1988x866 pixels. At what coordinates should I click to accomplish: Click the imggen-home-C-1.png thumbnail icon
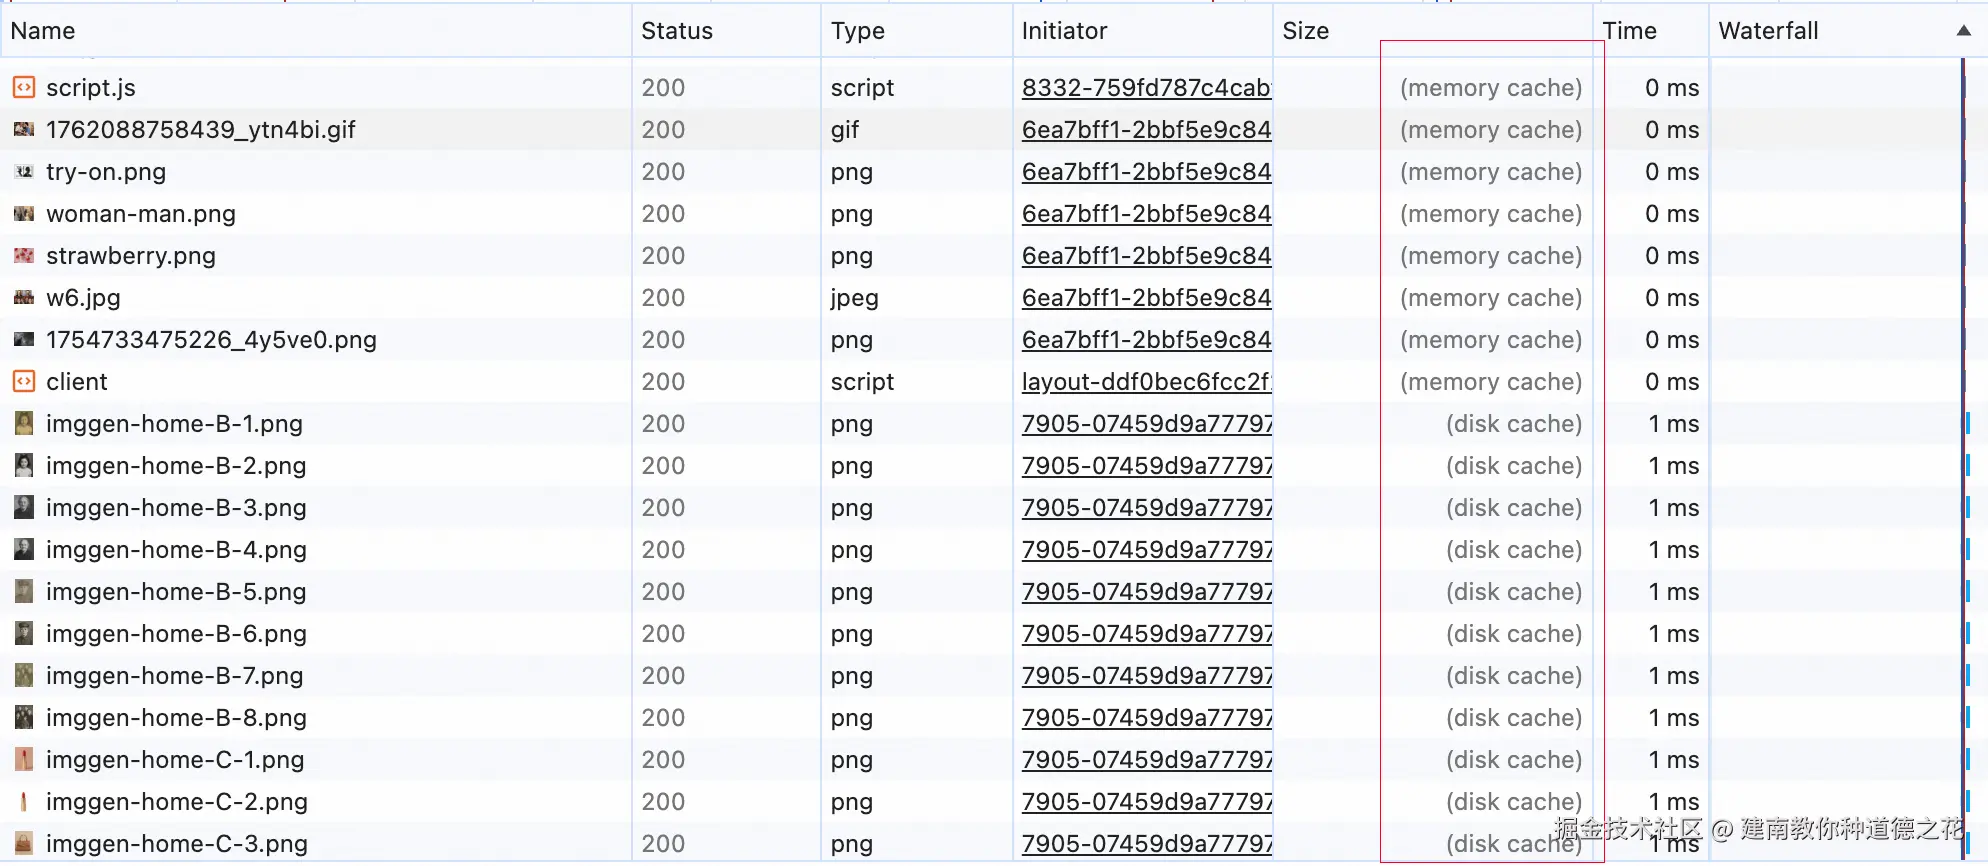click(x=24, y=760)
